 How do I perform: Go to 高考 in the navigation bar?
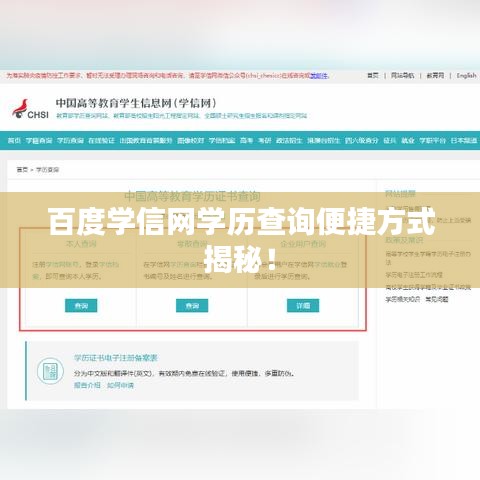[246, 140]
